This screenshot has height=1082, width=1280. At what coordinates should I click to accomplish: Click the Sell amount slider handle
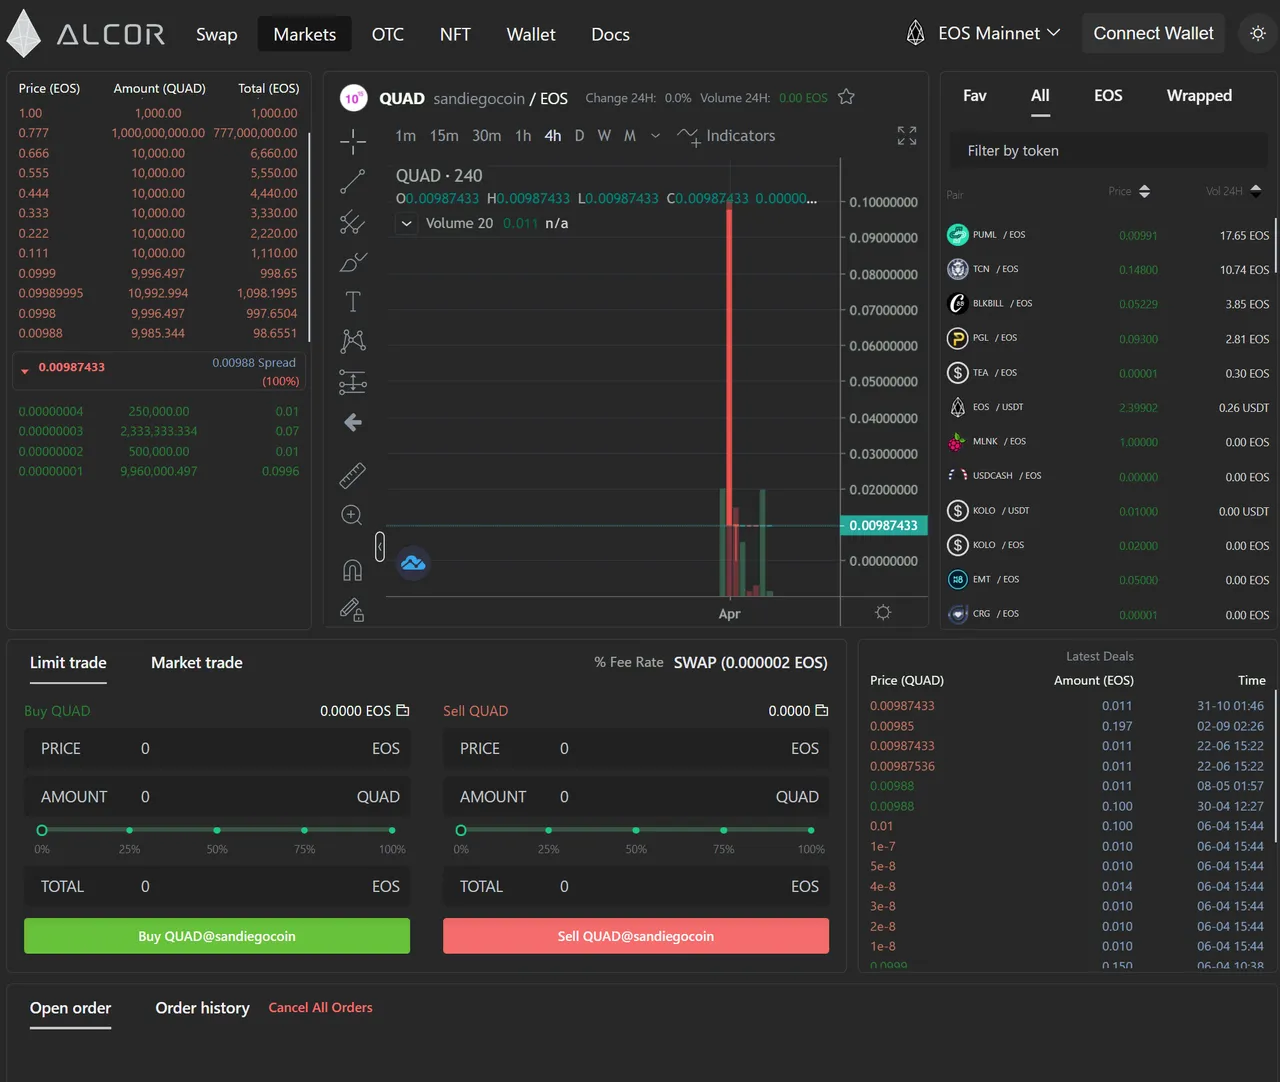[x=461, y=830]
